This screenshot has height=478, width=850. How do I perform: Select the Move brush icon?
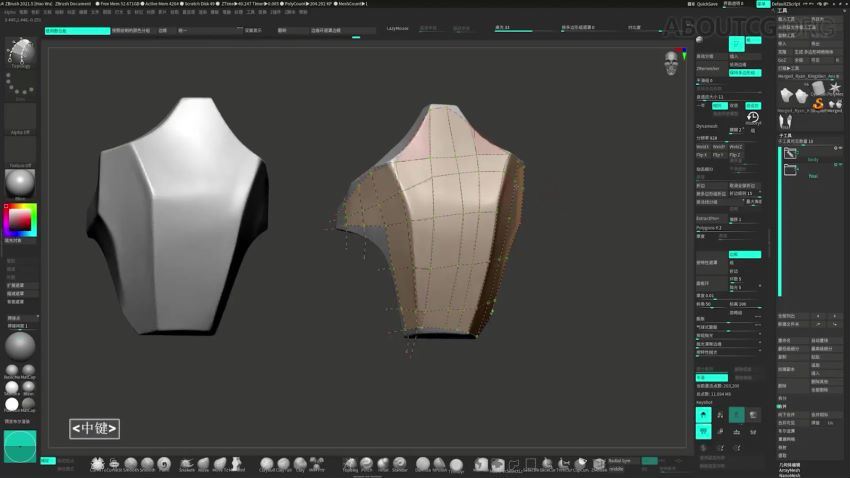pyautogui.click(x=203, y=464)
